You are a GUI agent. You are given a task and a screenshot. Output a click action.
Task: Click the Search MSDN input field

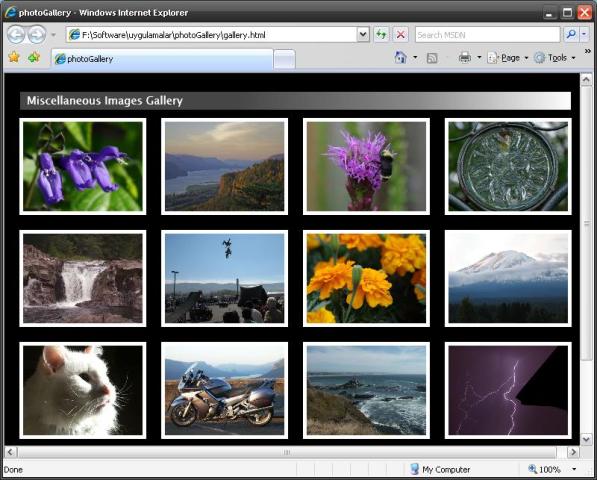[x=487, y=35]
